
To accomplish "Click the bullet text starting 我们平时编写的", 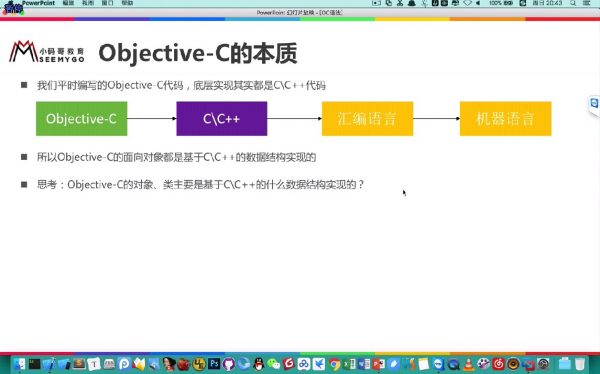I will click(181, 85).
